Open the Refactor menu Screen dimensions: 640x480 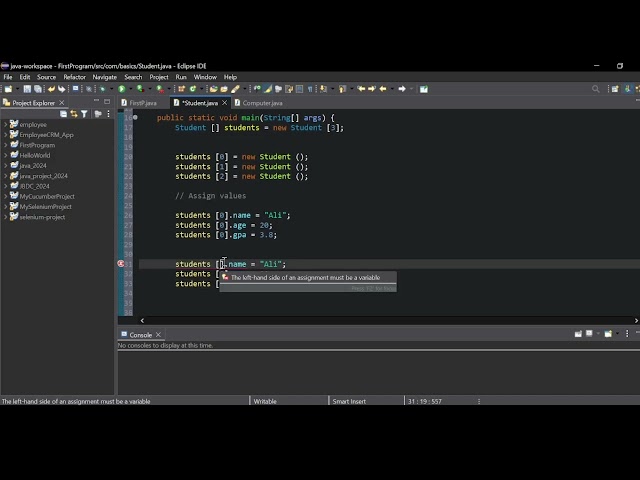[x=74, y=77]
